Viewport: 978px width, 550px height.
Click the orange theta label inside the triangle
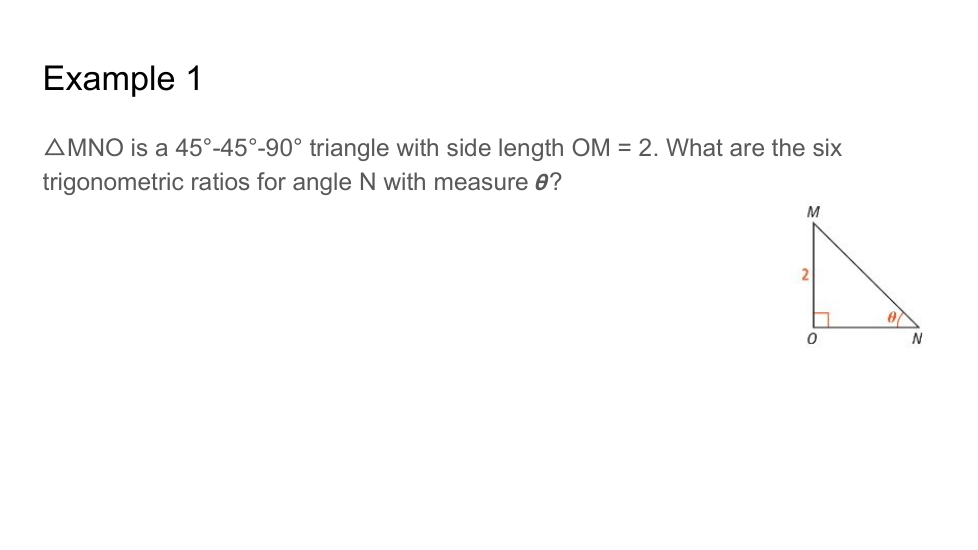point(890,317)
